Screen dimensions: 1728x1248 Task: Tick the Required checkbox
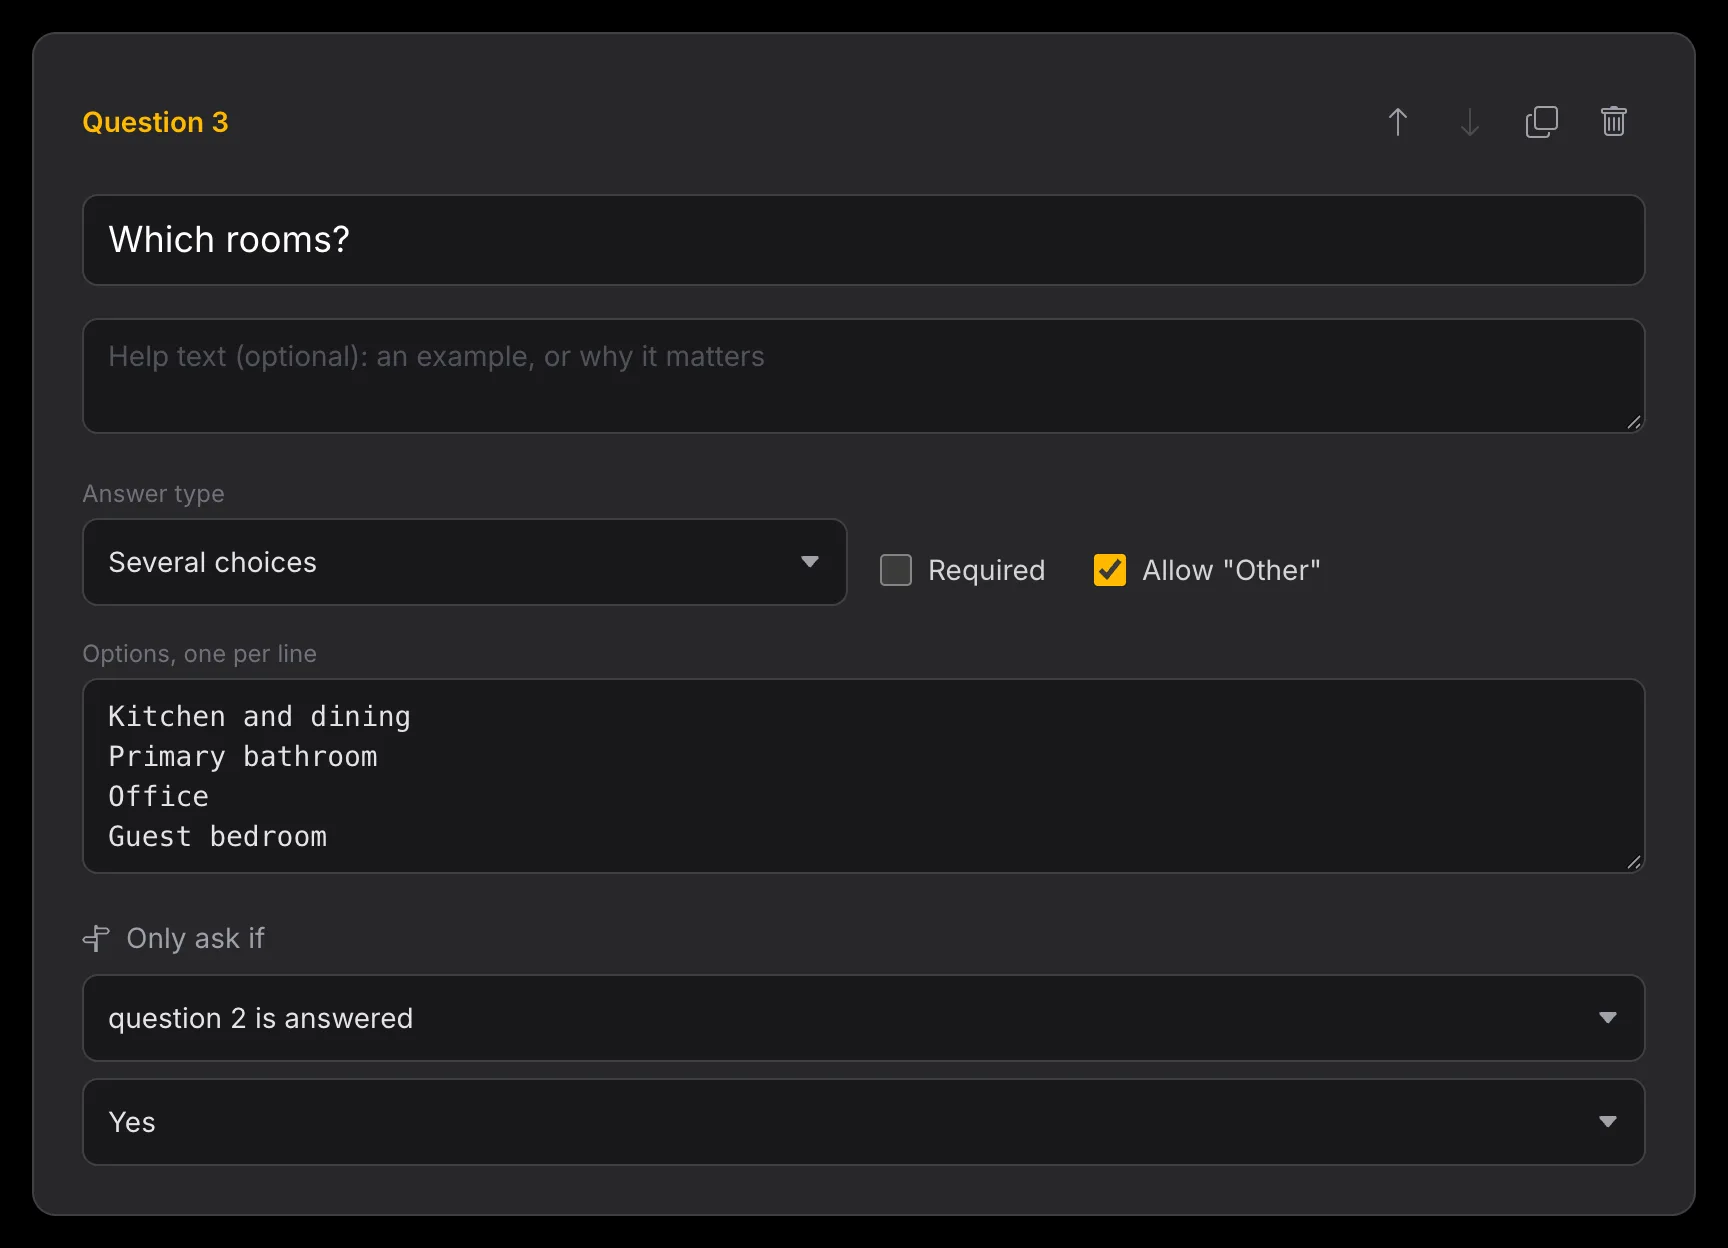click(896, 570)
